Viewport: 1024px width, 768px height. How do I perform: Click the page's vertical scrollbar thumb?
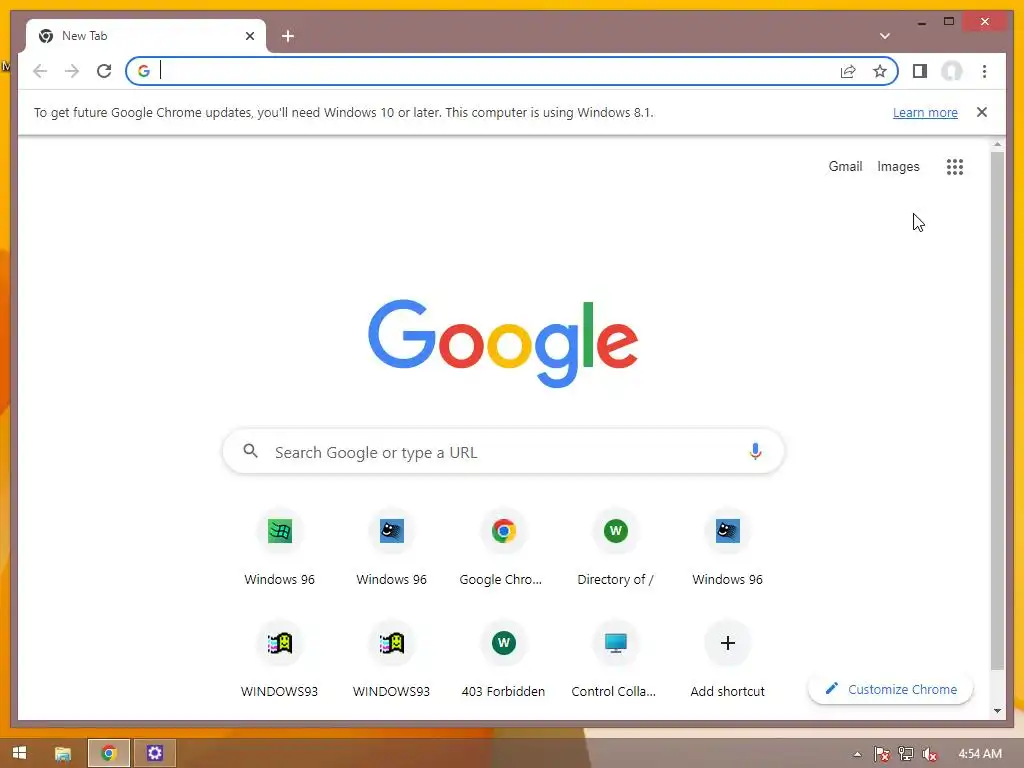[x=997, y=410]
